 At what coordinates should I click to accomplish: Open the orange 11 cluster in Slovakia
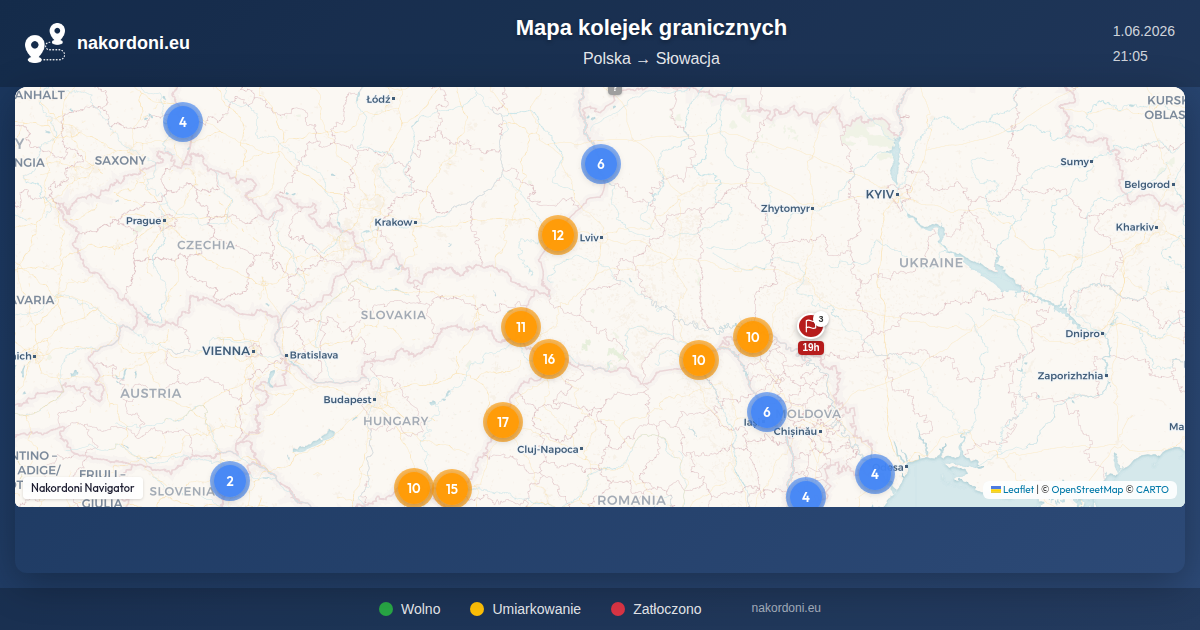pyautogui.click(x=521, y=327)
